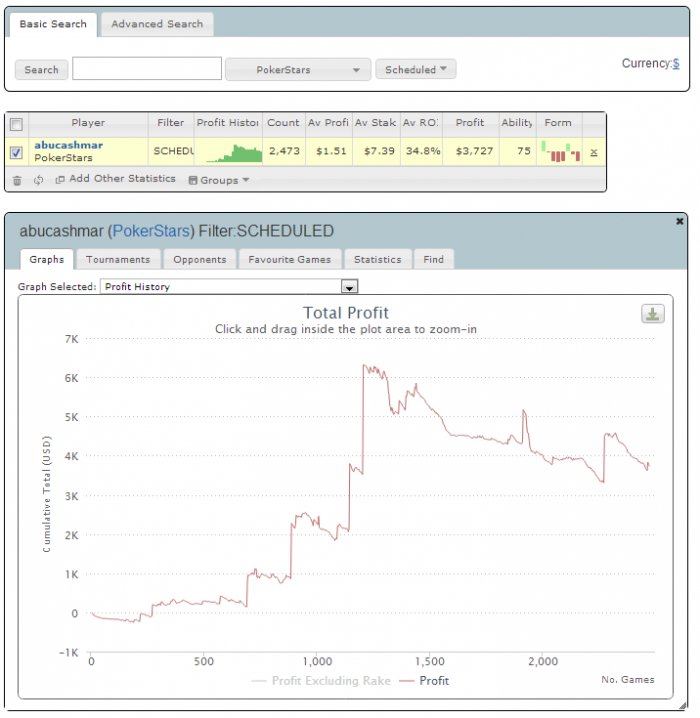Close the abucashmar detail panel

(679, 221)
